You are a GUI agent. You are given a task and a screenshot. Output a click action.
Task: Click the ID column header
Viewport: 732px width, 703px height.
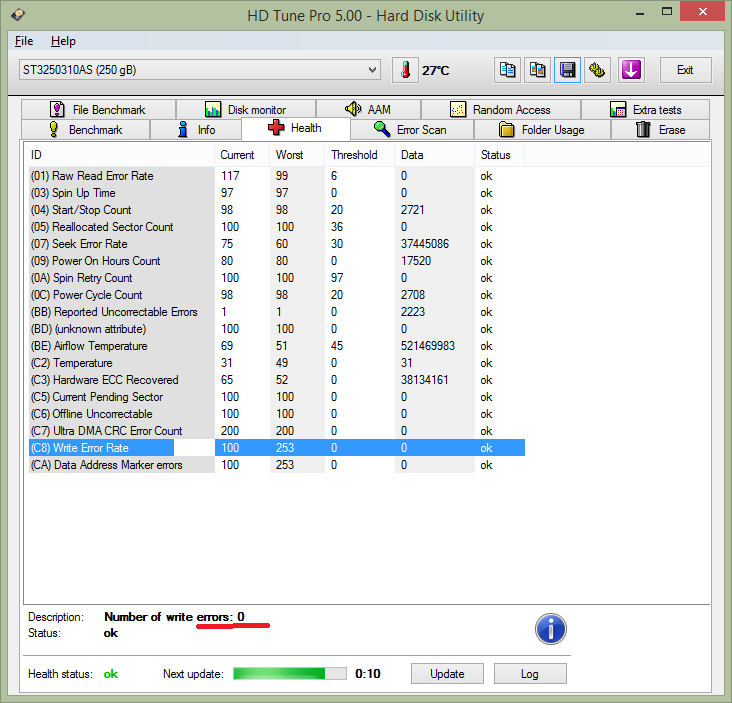click(x=120, y=155)
